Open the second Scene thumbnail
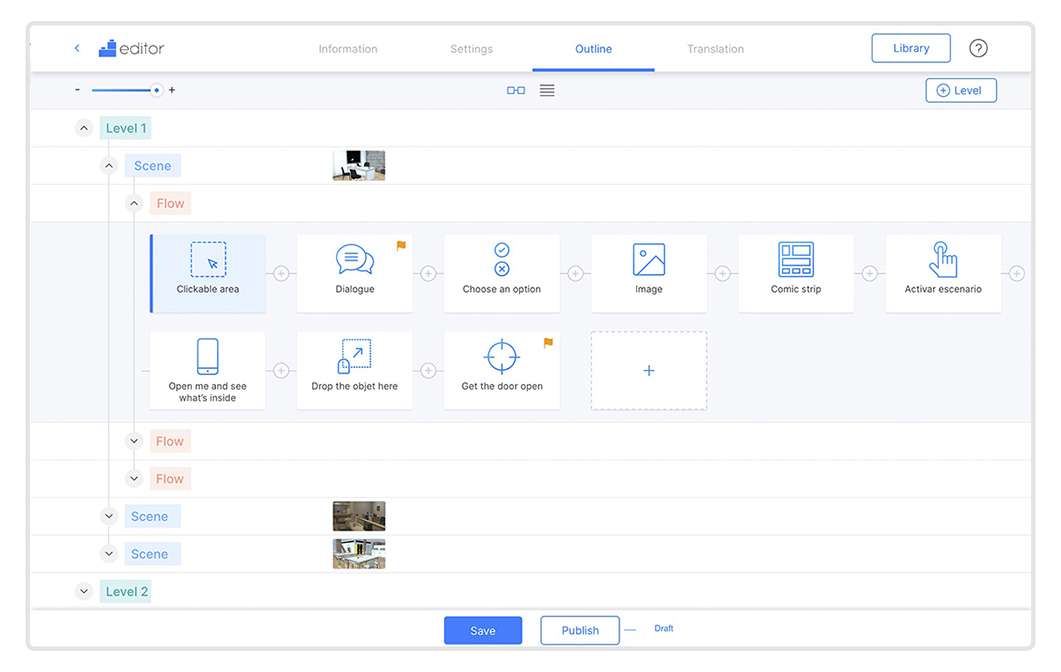 (x=359, y=516)
